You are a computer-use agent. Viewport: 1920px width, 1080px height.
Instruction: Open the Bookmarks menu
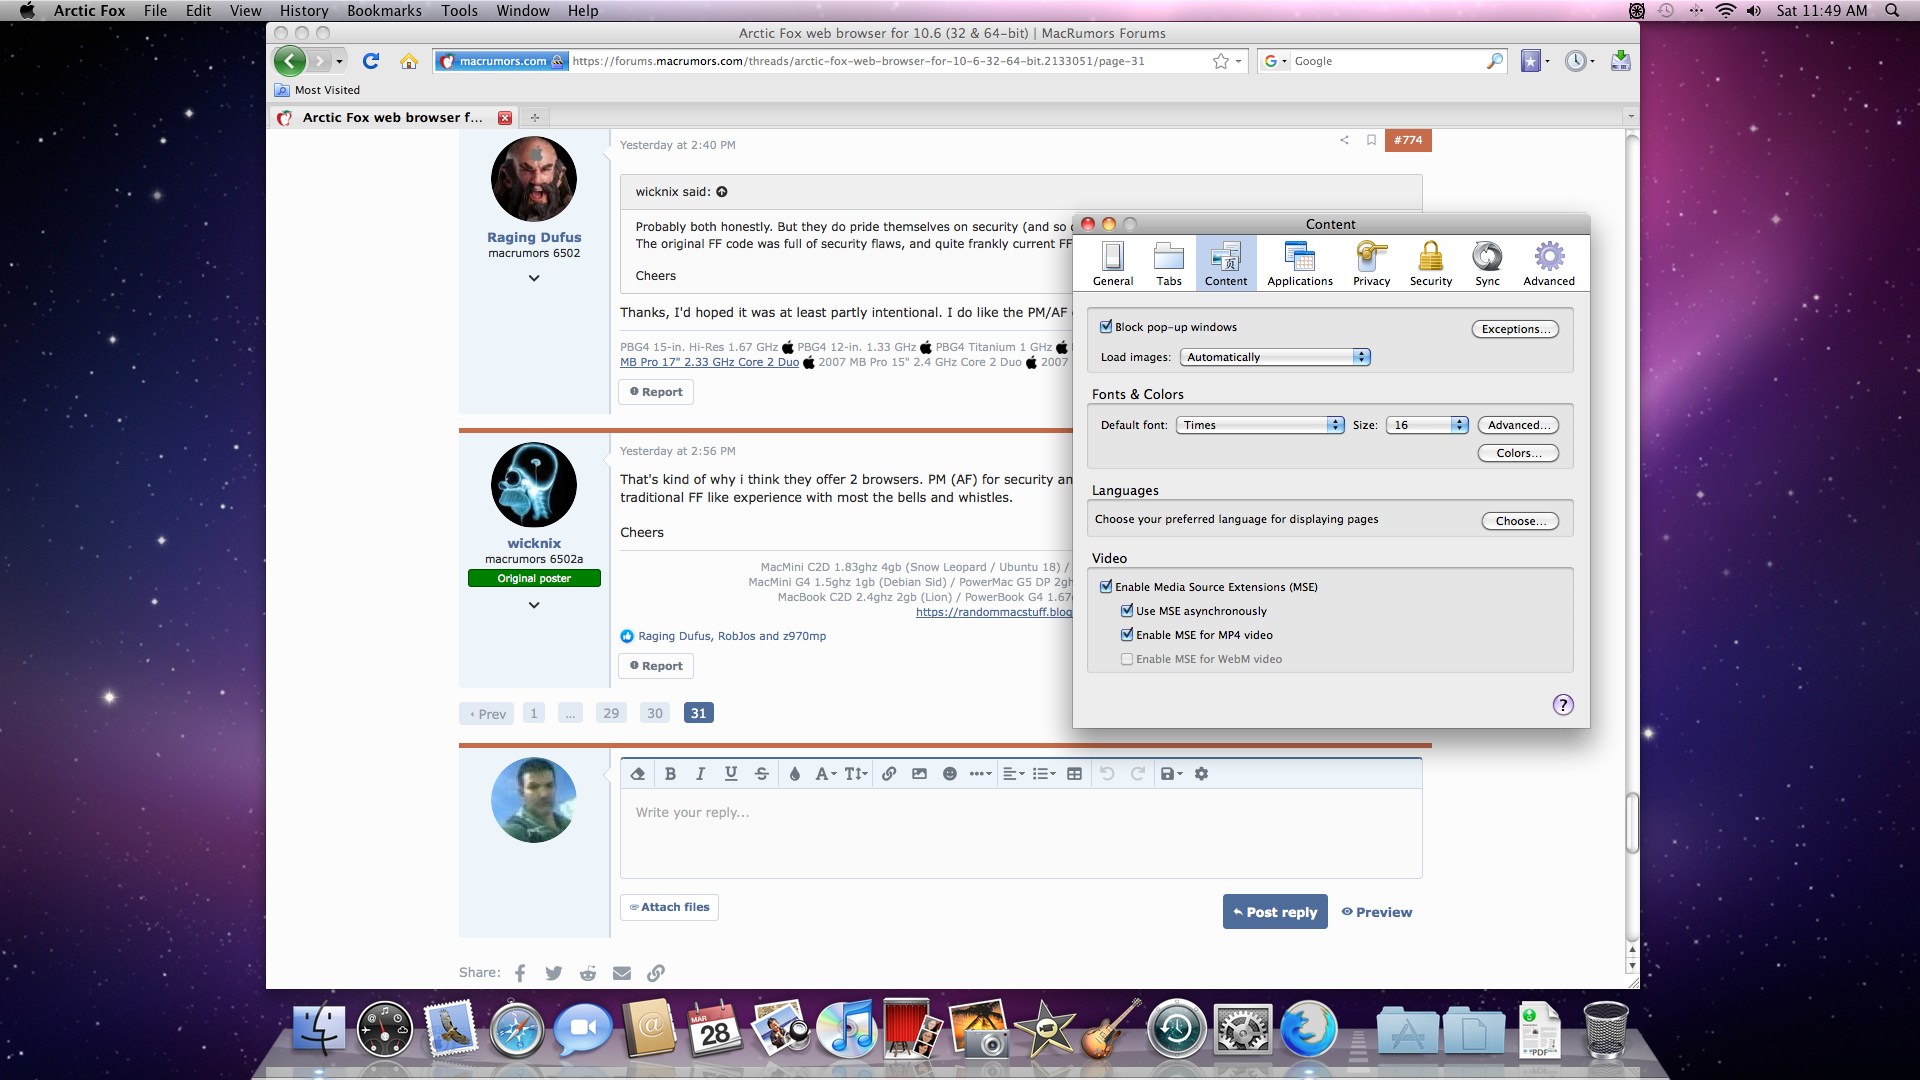[x=384, y=11]
